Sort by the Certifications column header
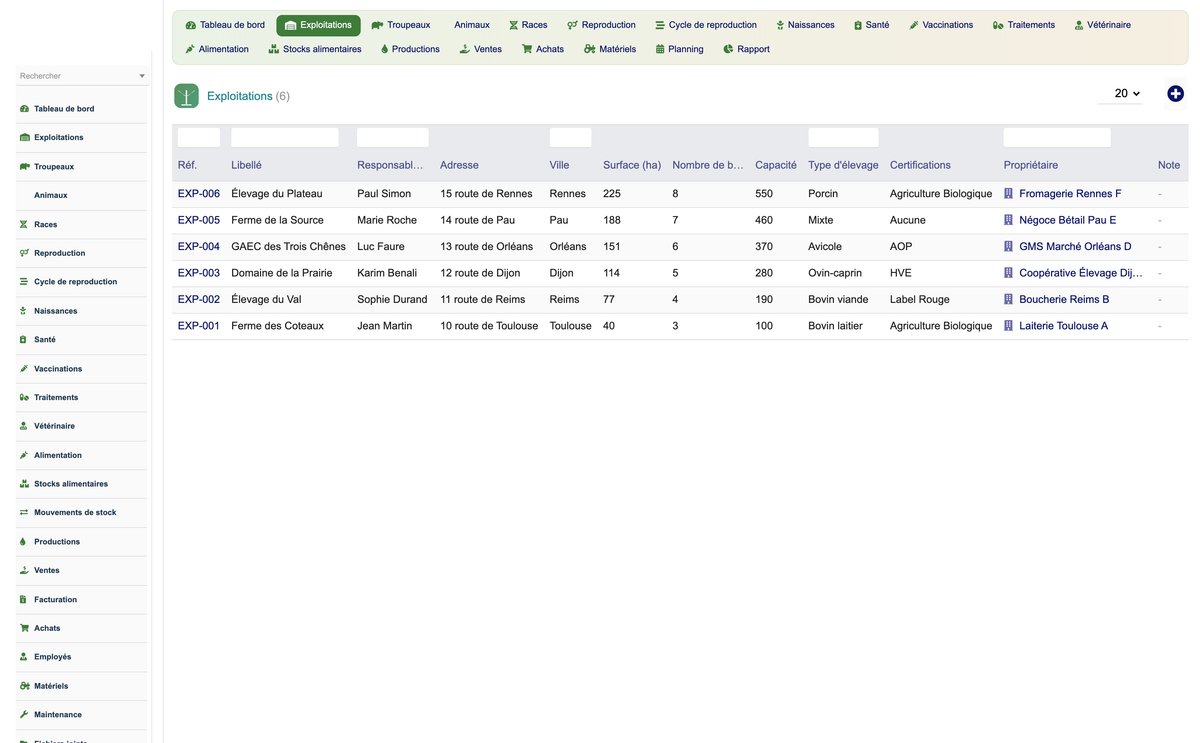 point(920,165)
